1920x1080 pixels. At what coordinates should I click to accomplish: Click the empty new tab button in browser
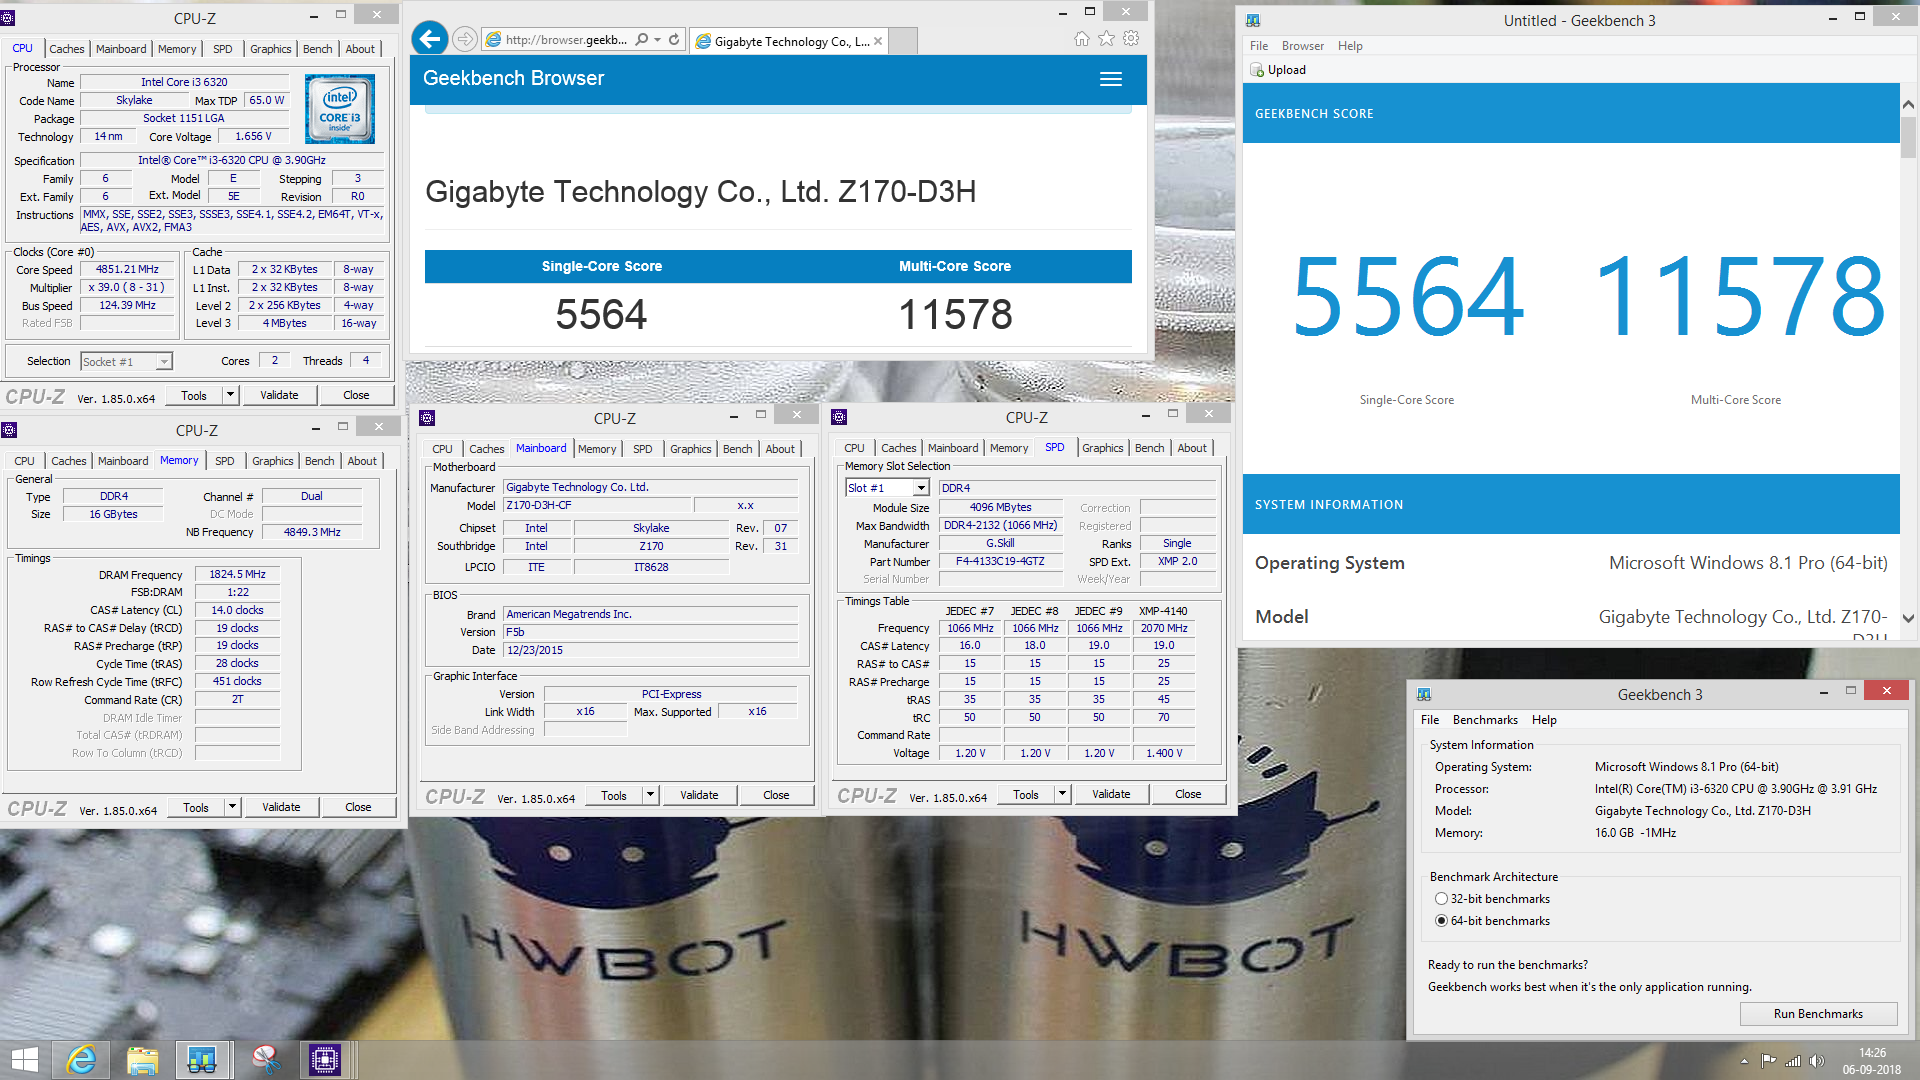tap(903, 41)
